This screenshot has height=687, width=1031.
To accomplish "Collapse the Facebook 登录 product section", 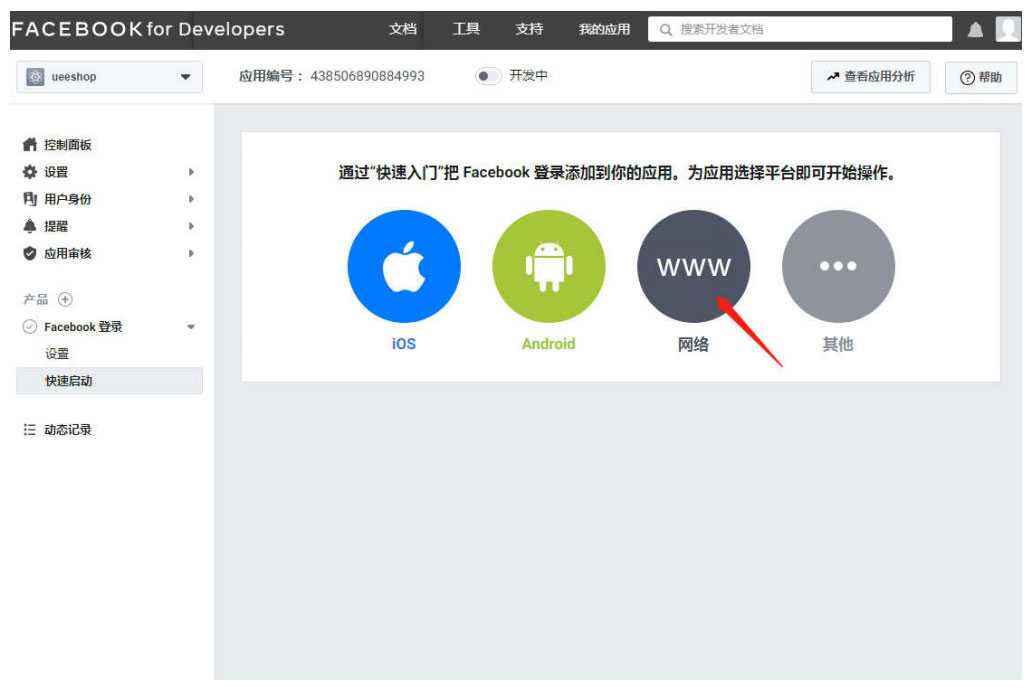I will pos(191,327).
